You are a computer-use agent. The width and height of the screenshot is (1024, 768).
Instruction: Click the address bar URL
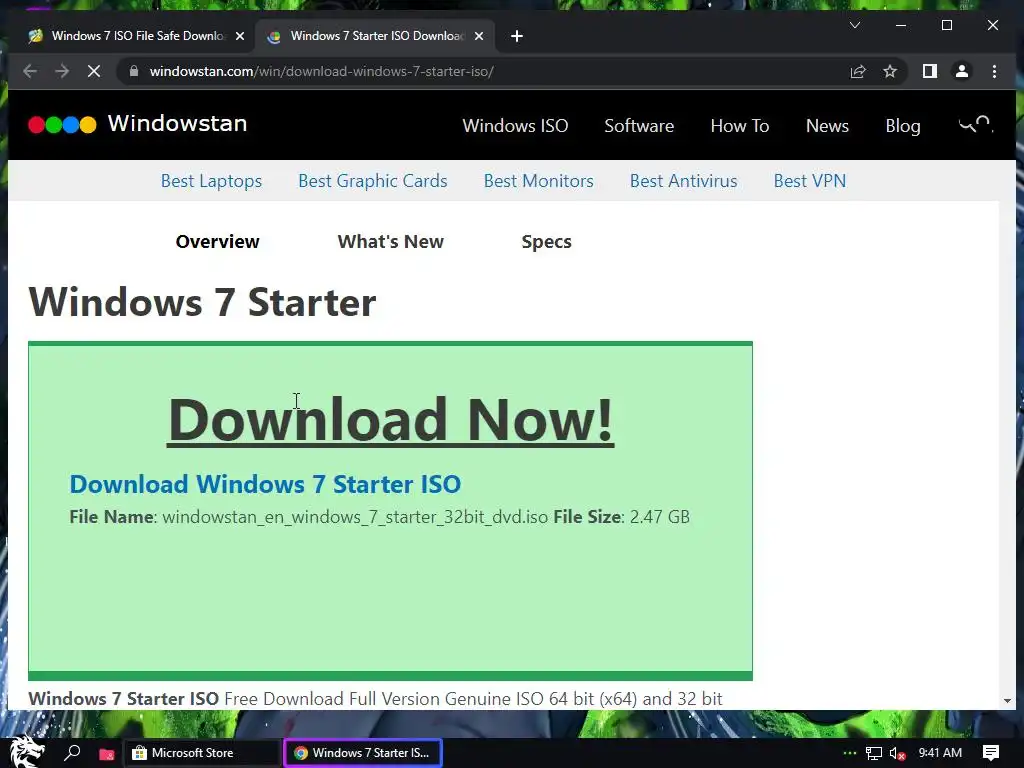[321, 71]
